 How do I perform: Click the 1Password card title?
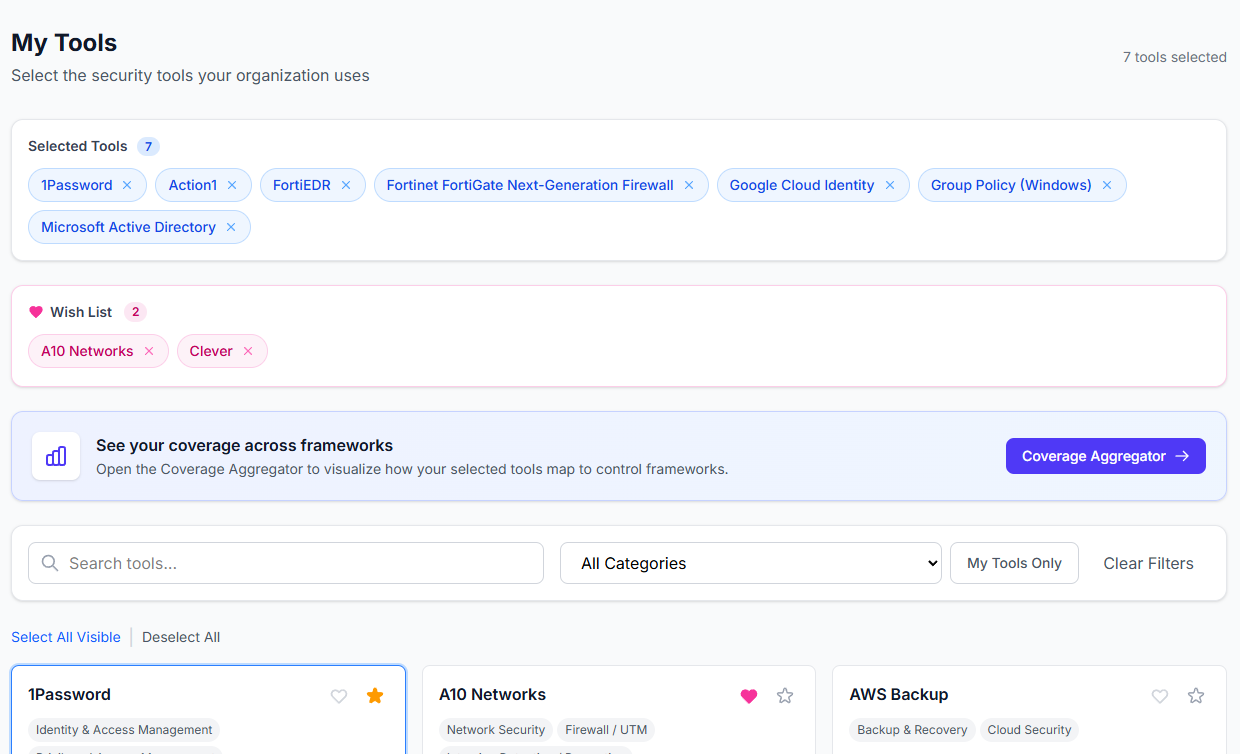(x=69, y=694)
